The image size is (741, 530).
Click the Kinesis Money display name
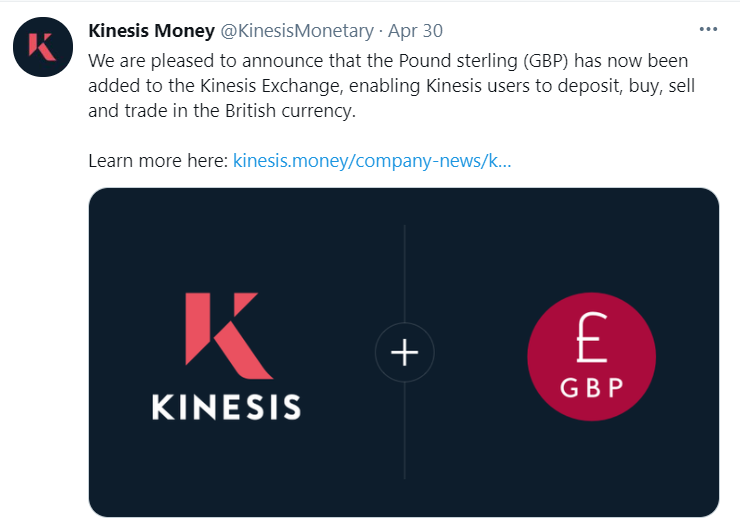[x=148, y=30]
